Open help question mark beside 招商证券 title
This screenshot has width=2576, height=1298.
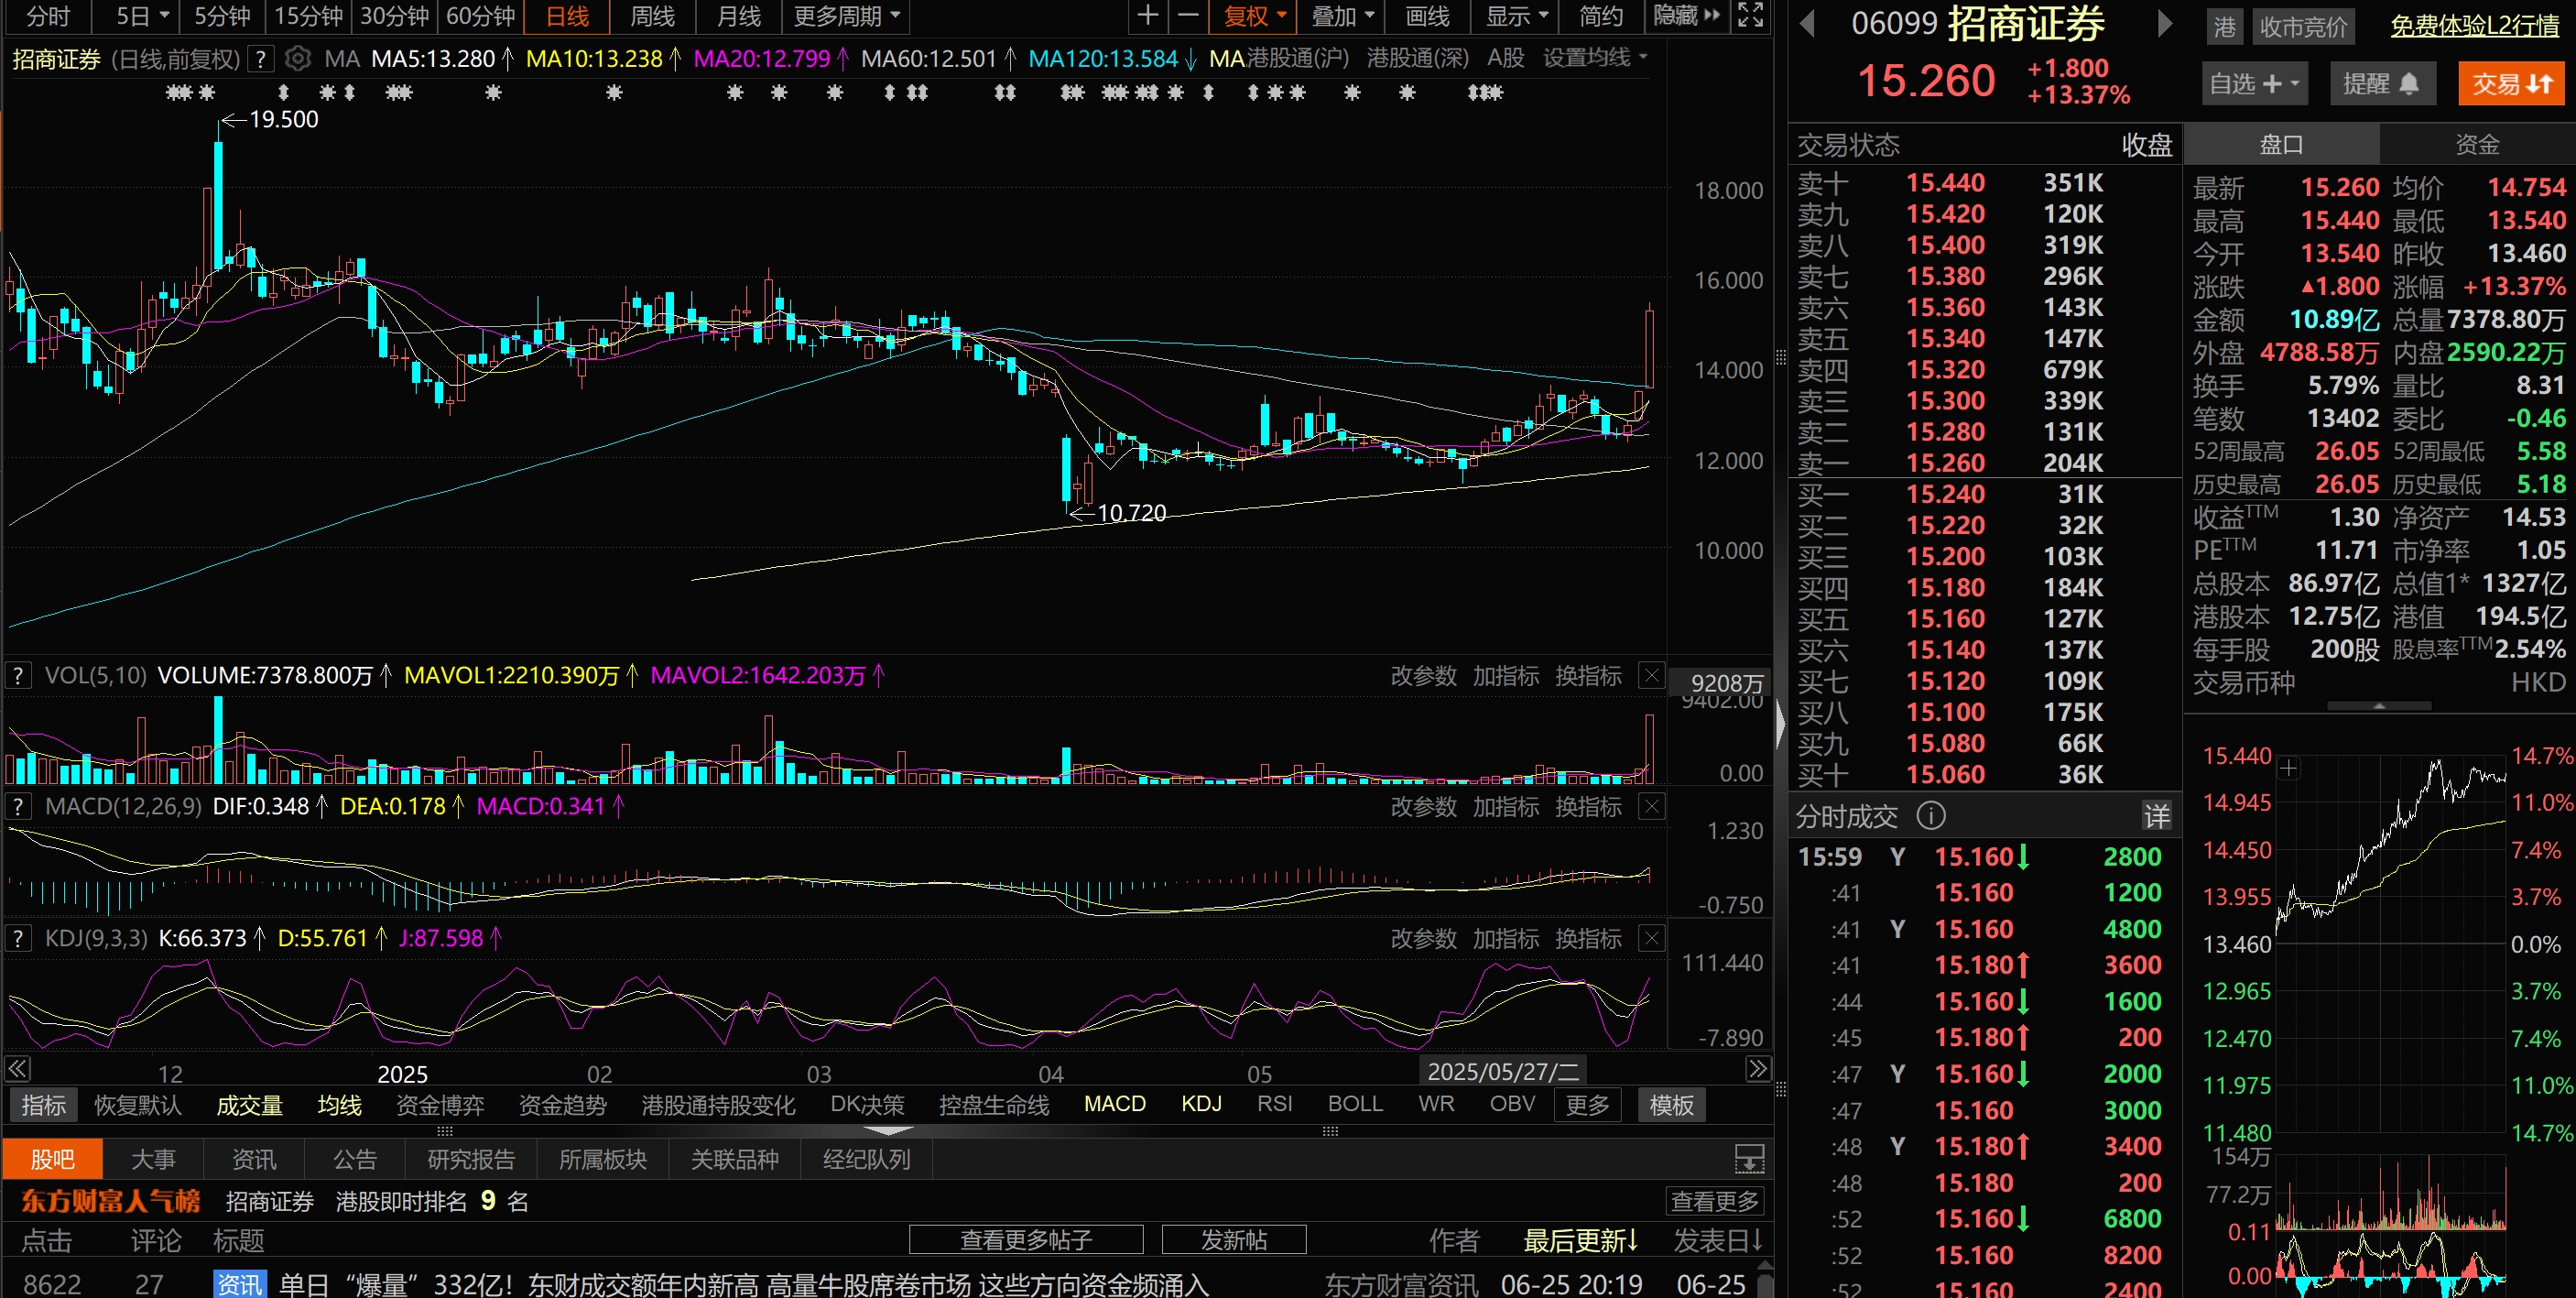click(x=260, y=59)
